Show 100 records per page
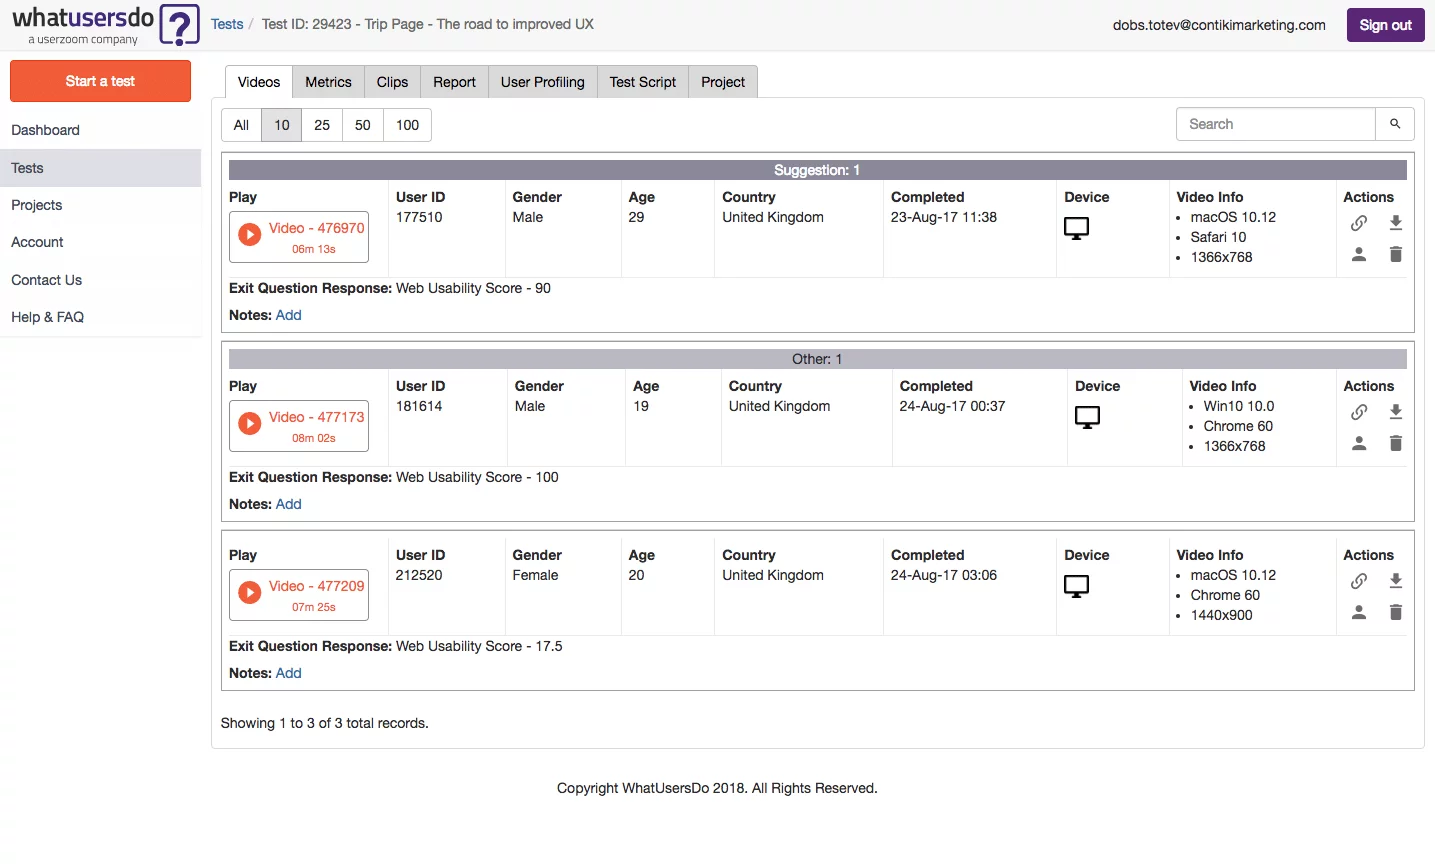This screenshot has height=864, width=1435. [x=408, y=125]
